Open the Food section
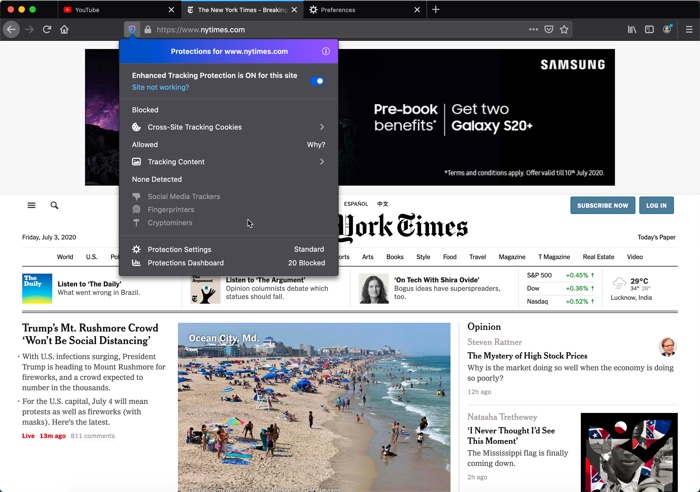This screenshot has width=700, height=492. pos(450,257)
